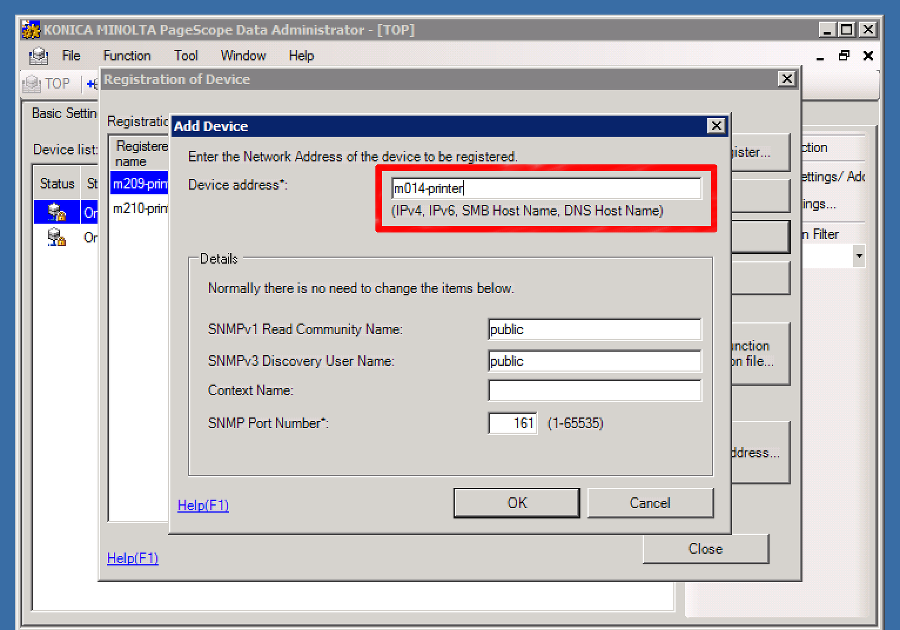The image size is (900, 630).
Task: Click the SNMP Port Number field
Action: (513, 423)
